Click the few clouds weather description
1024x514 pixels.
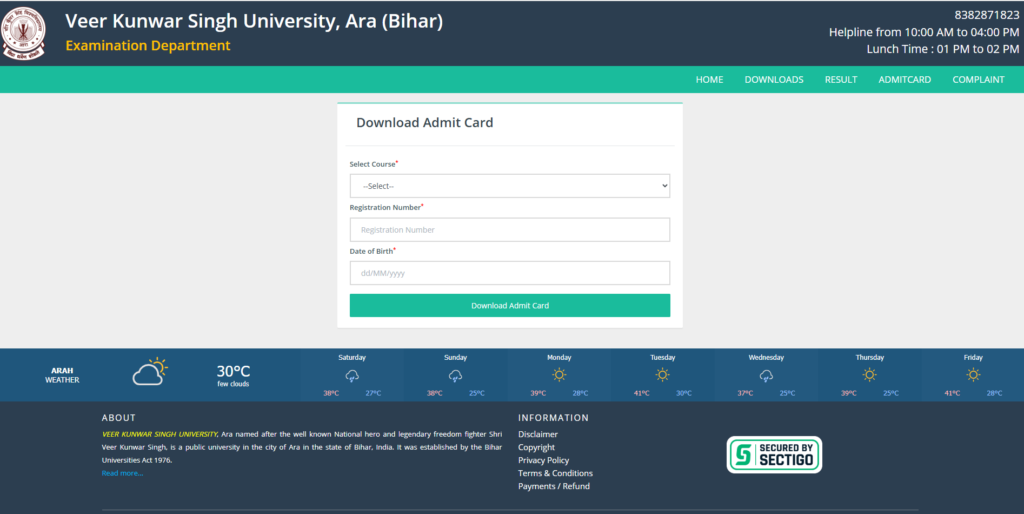click(233, 384)
